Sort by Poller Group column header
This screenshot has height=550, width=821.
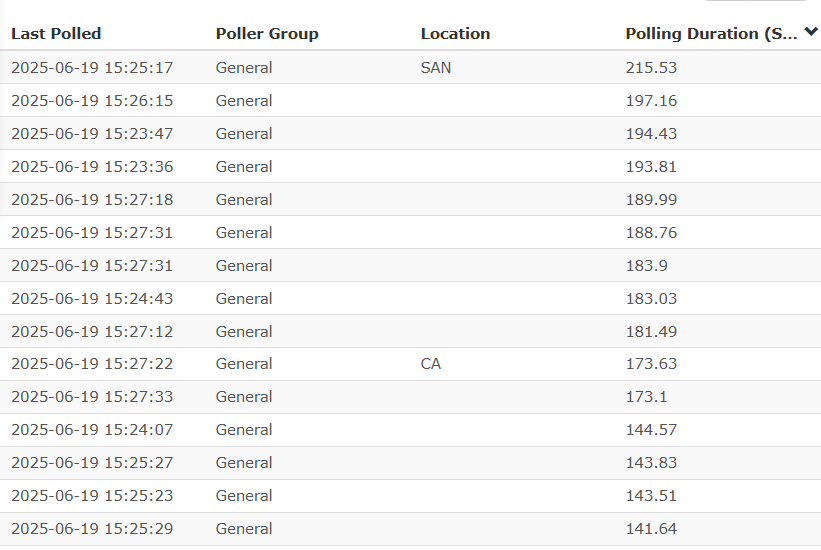[267, 34]
